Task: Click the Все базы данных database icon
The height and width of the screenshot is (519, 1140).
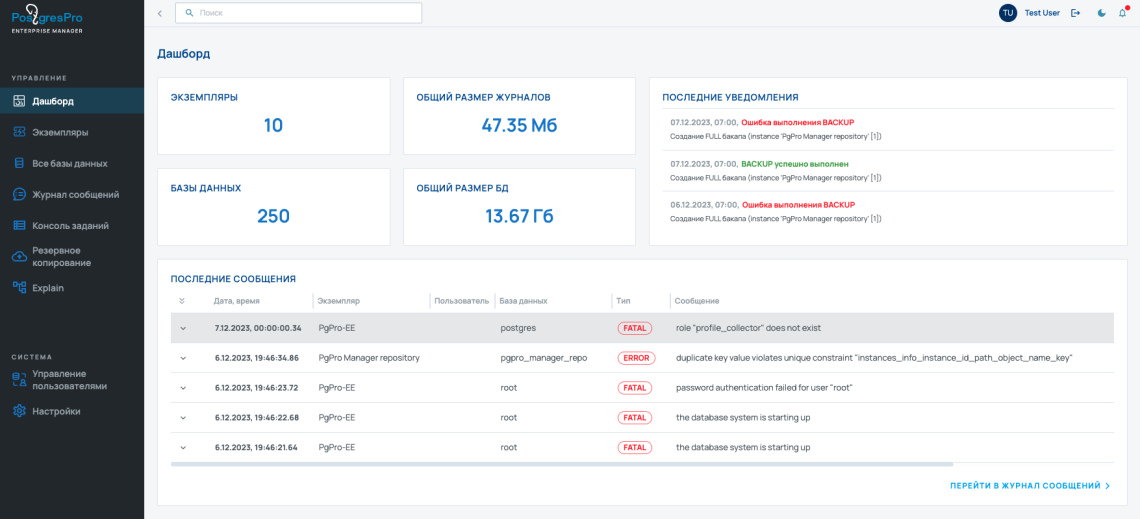Action: click(20, 164)
